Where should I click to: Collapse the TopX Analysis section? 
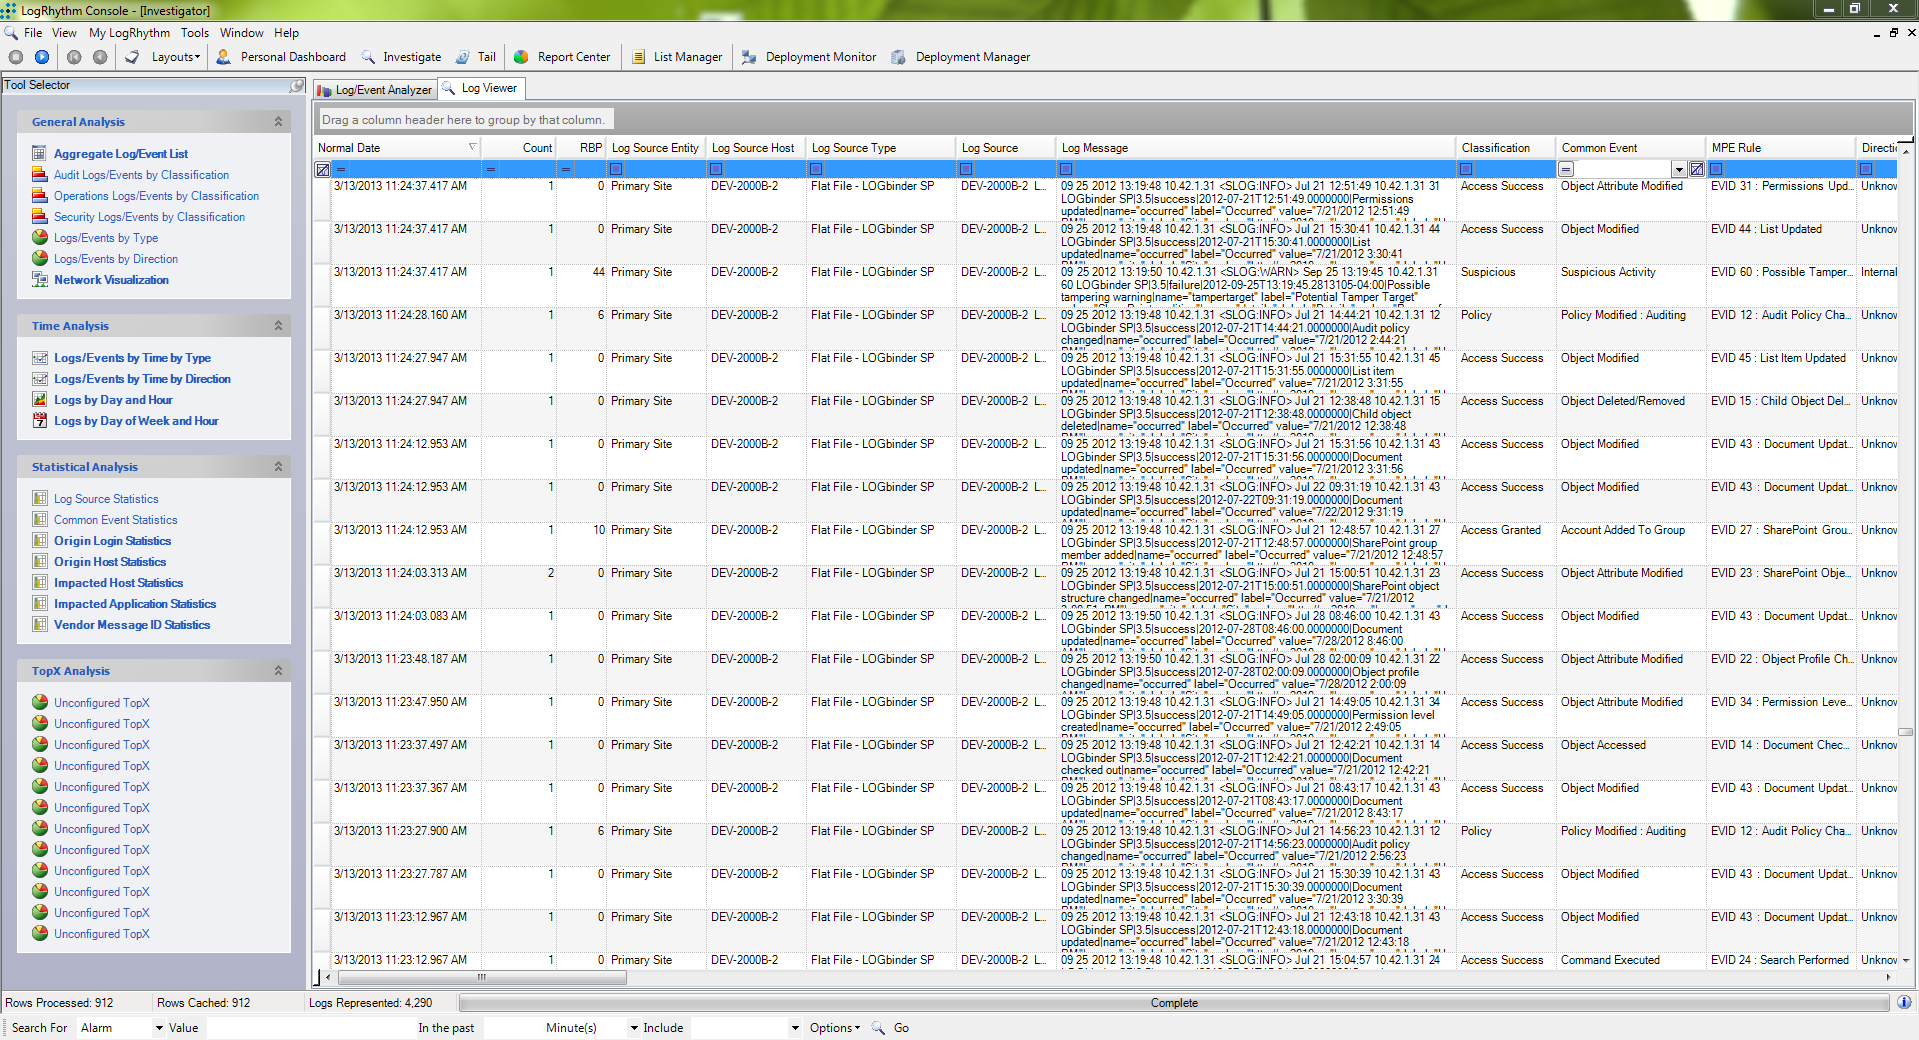(278, 670)
